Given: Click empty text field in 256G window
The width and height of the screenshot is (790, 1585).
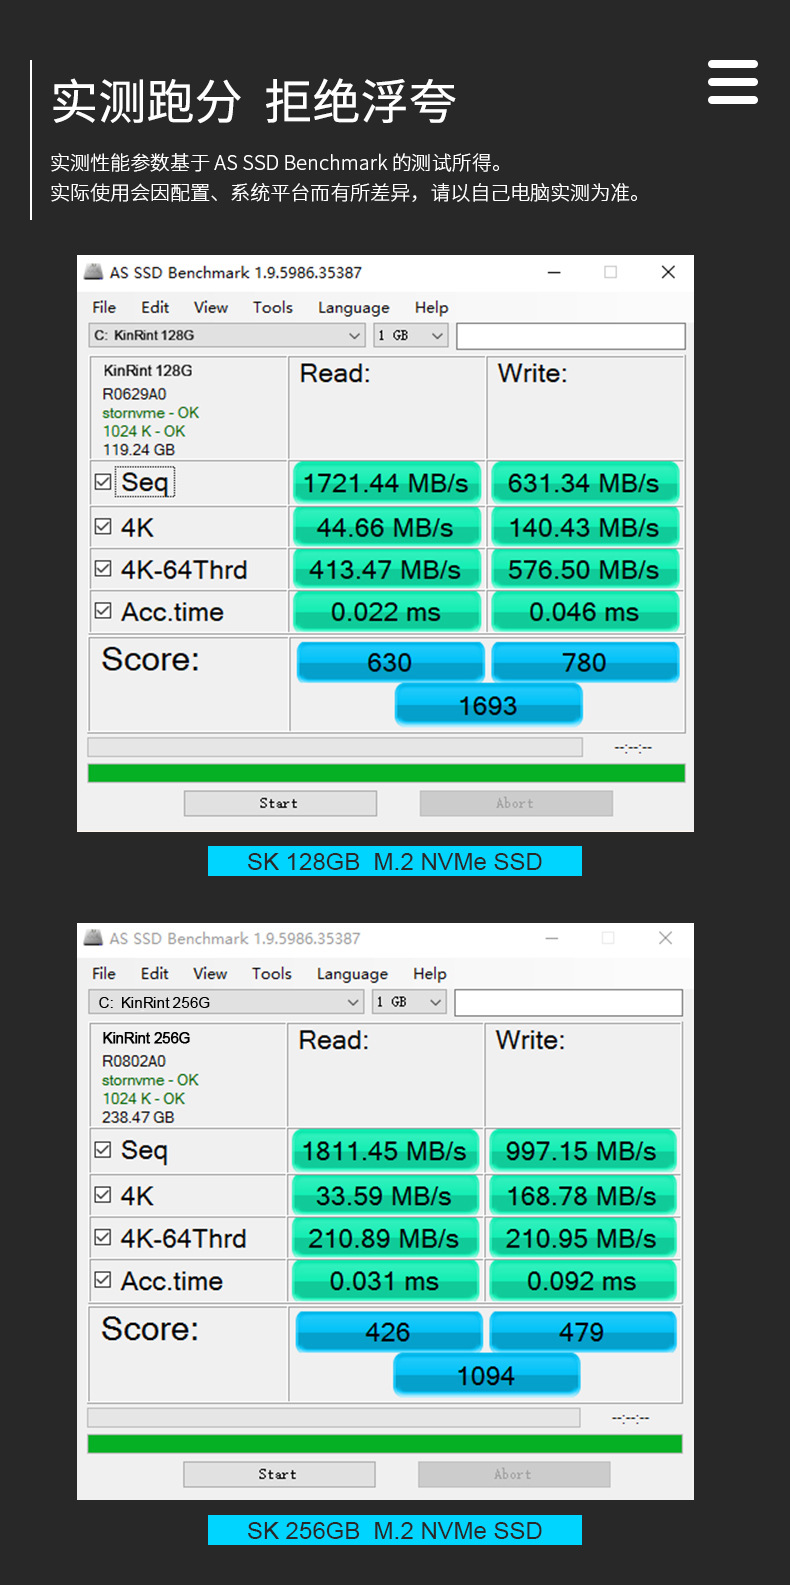Looking at the screenshot, I should pyautogui.click(x=569, y=1002).
